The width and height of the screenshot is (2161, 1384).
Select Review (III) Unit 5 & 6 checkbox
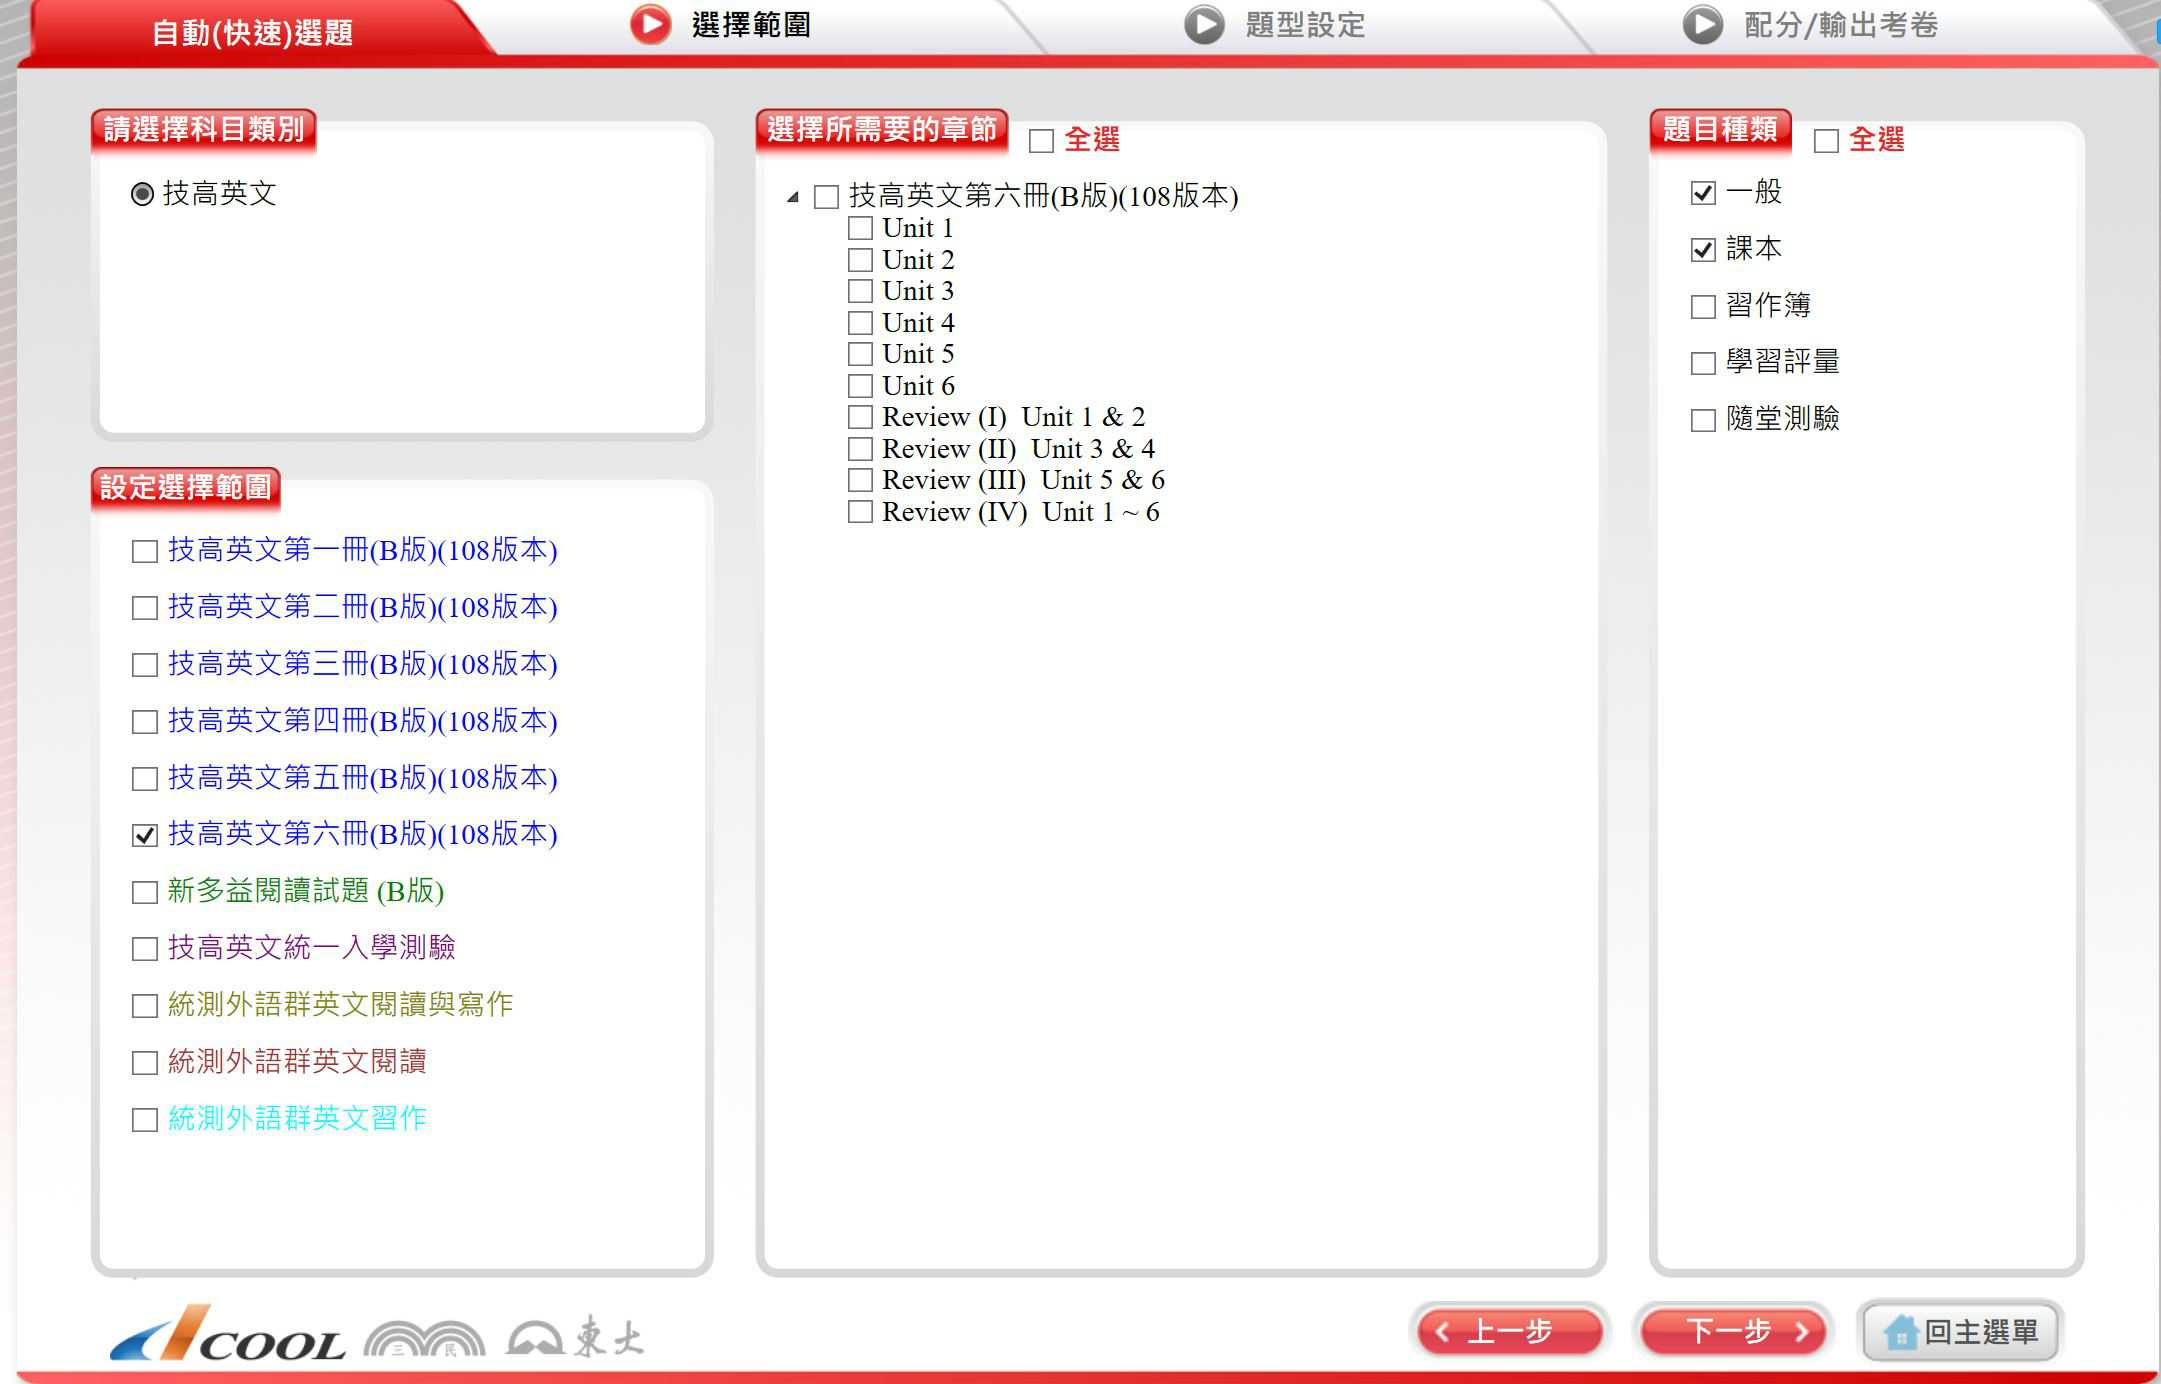click(x=860, y=480)
